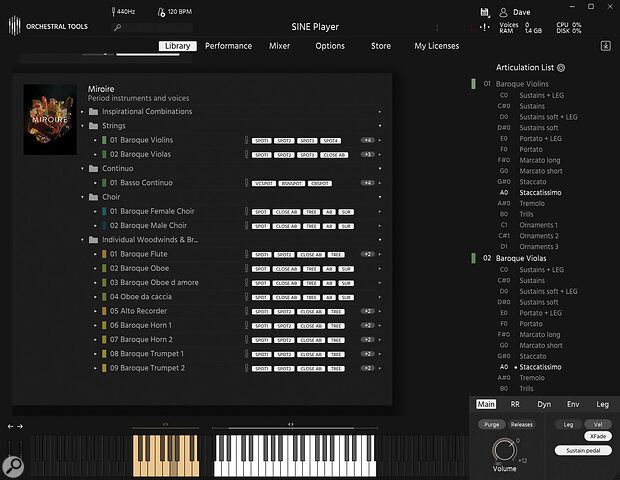Open the Dave user account icon
This screenshot has width=620, height=480.
point(503,12)
